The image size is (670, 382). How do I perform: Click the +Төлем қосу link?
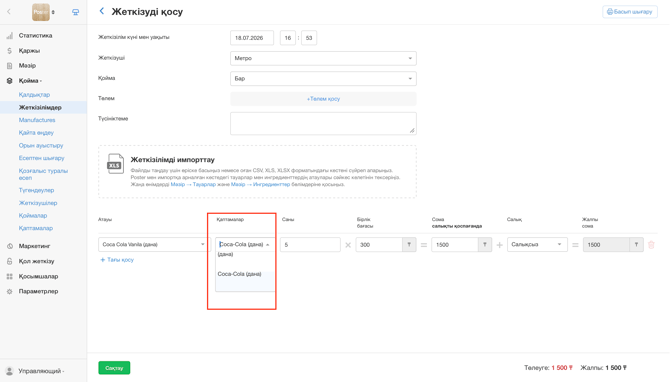click(323, 99)
